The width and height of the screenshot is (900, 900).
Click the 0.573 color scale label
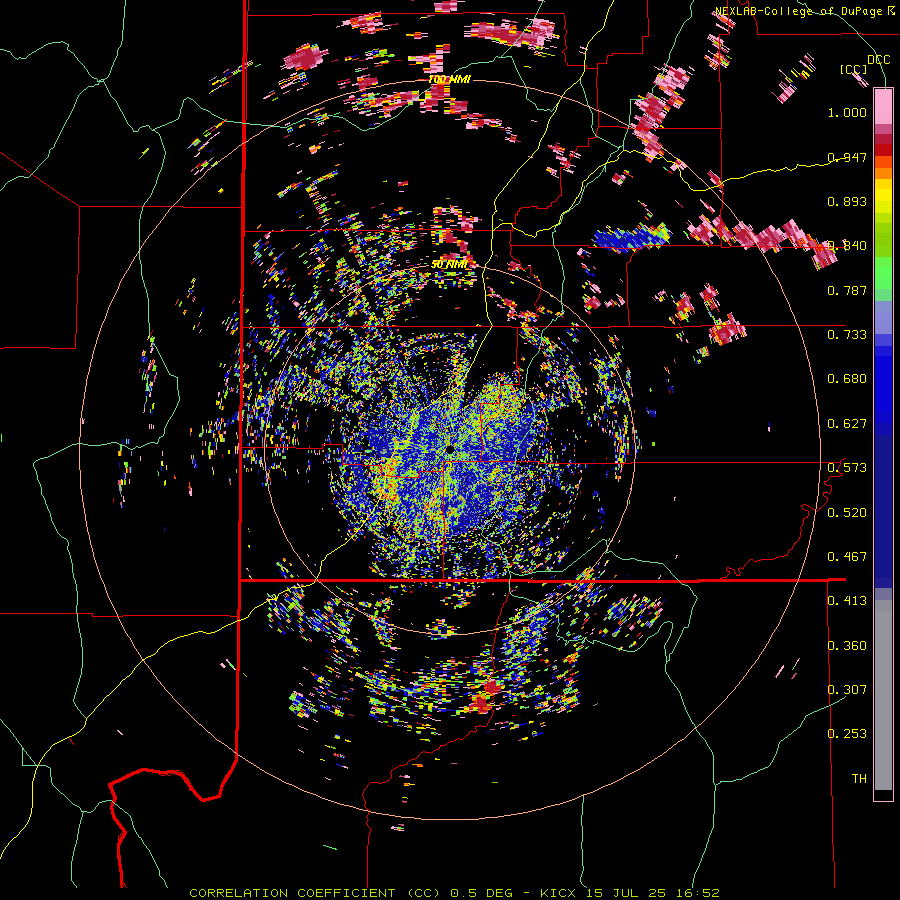coord(847,468)
